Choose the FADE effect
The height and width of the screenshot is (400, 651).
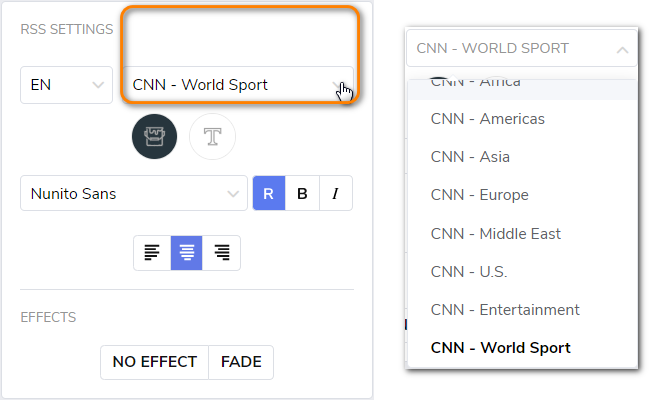point(241,362)
